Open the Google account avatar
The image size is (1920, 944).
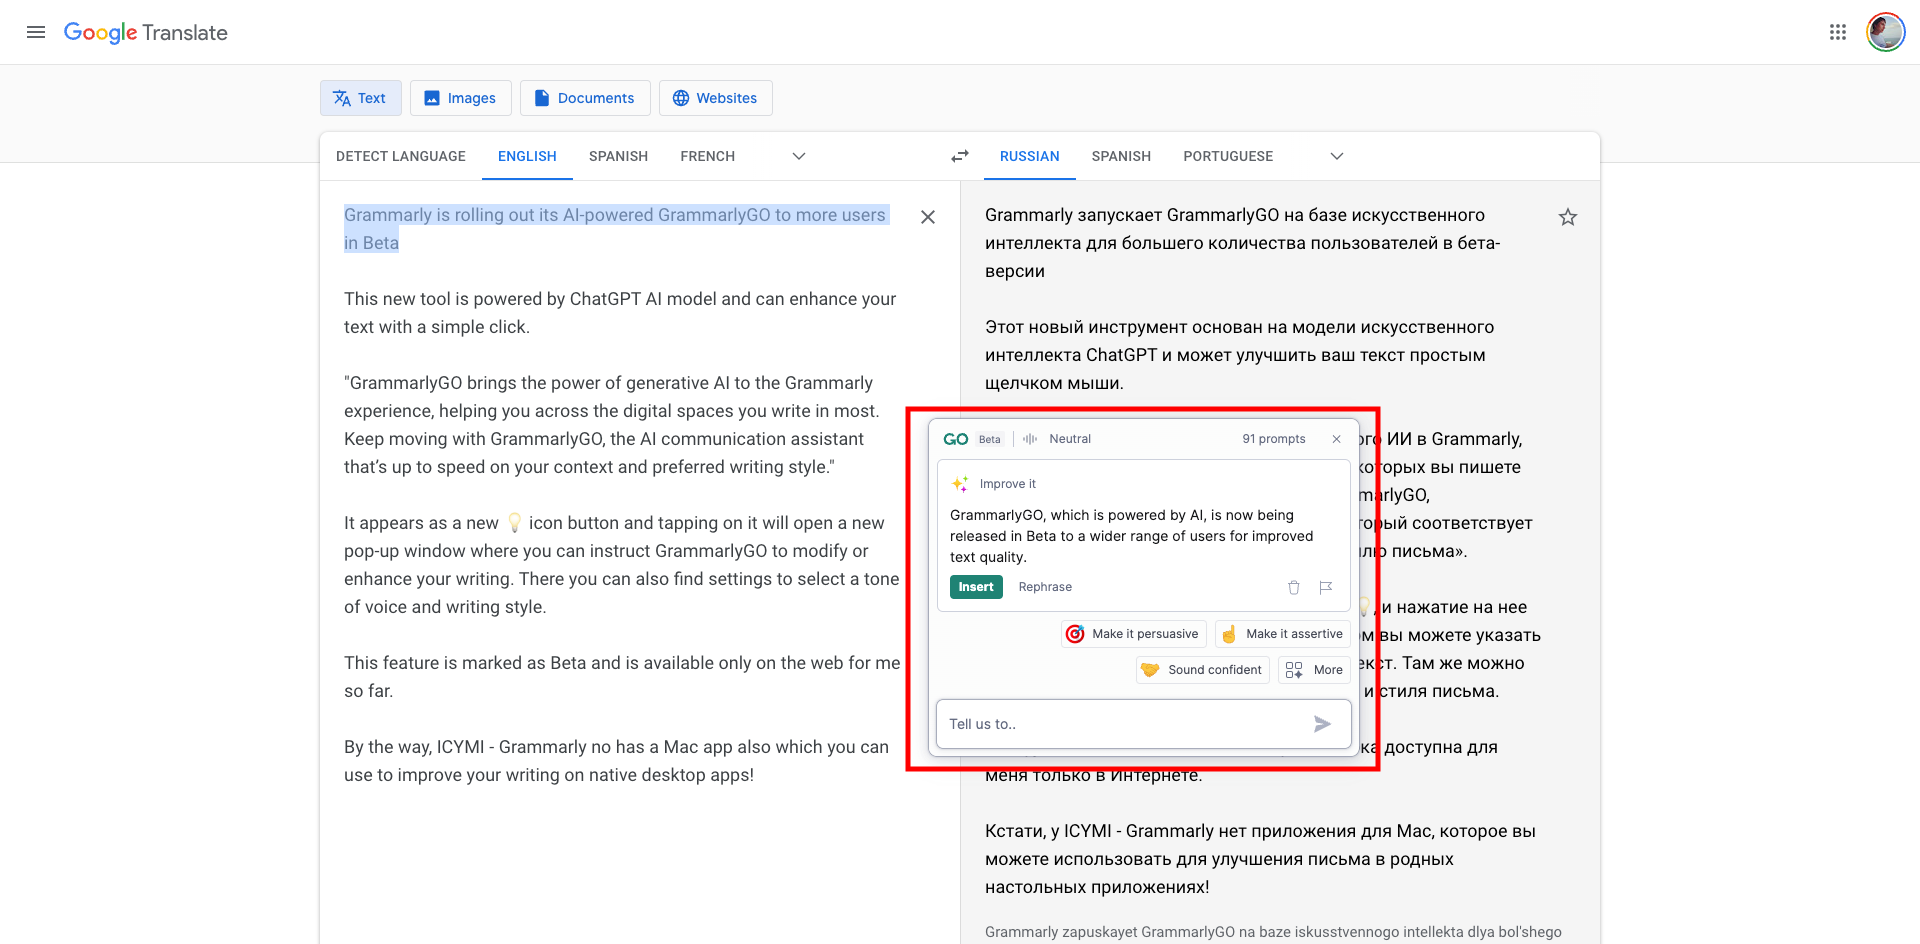tap(1886, 32)
